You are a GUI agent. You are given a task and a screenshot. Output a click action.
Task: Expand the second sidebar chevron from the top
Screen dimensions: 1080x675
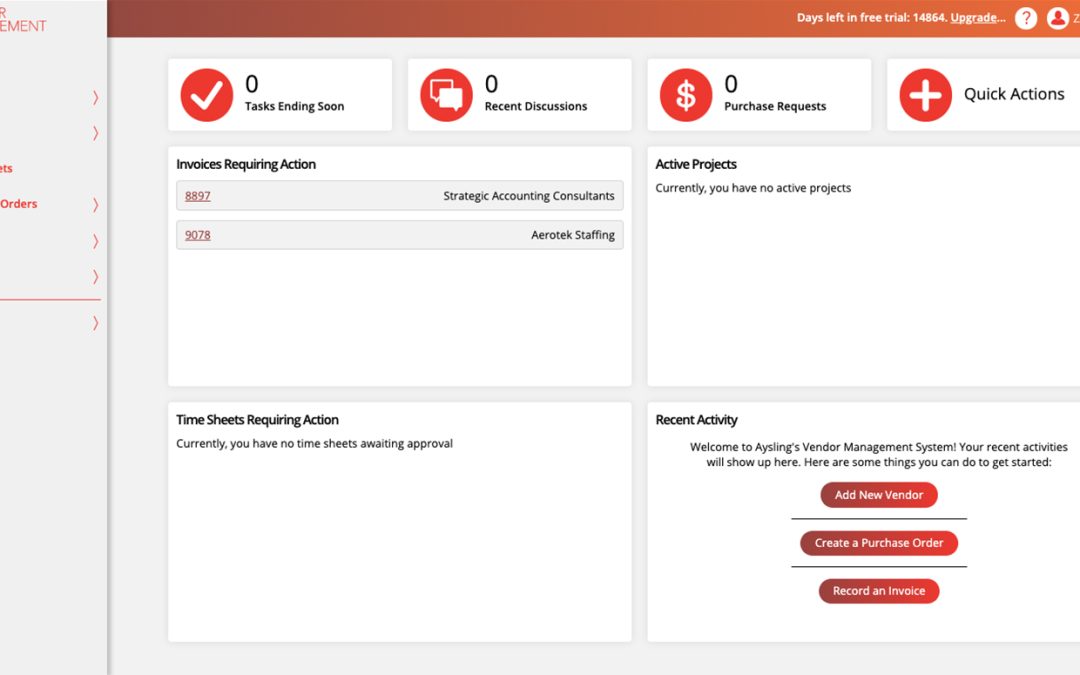[x=96, y=133]
